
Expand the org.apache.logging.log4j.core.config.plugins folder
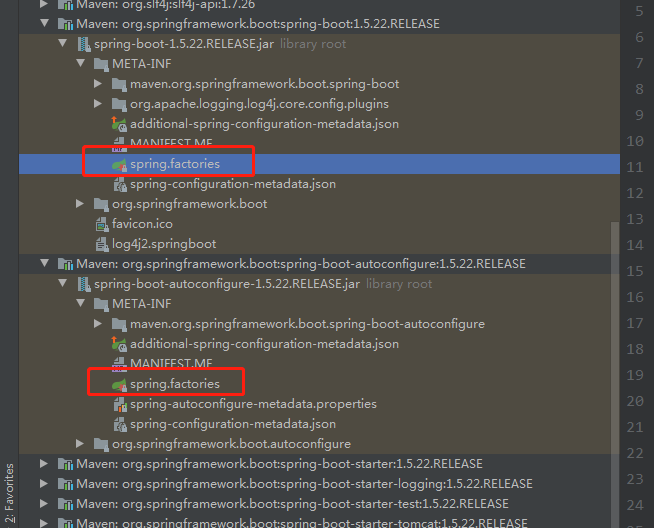[x=98, y=103]
